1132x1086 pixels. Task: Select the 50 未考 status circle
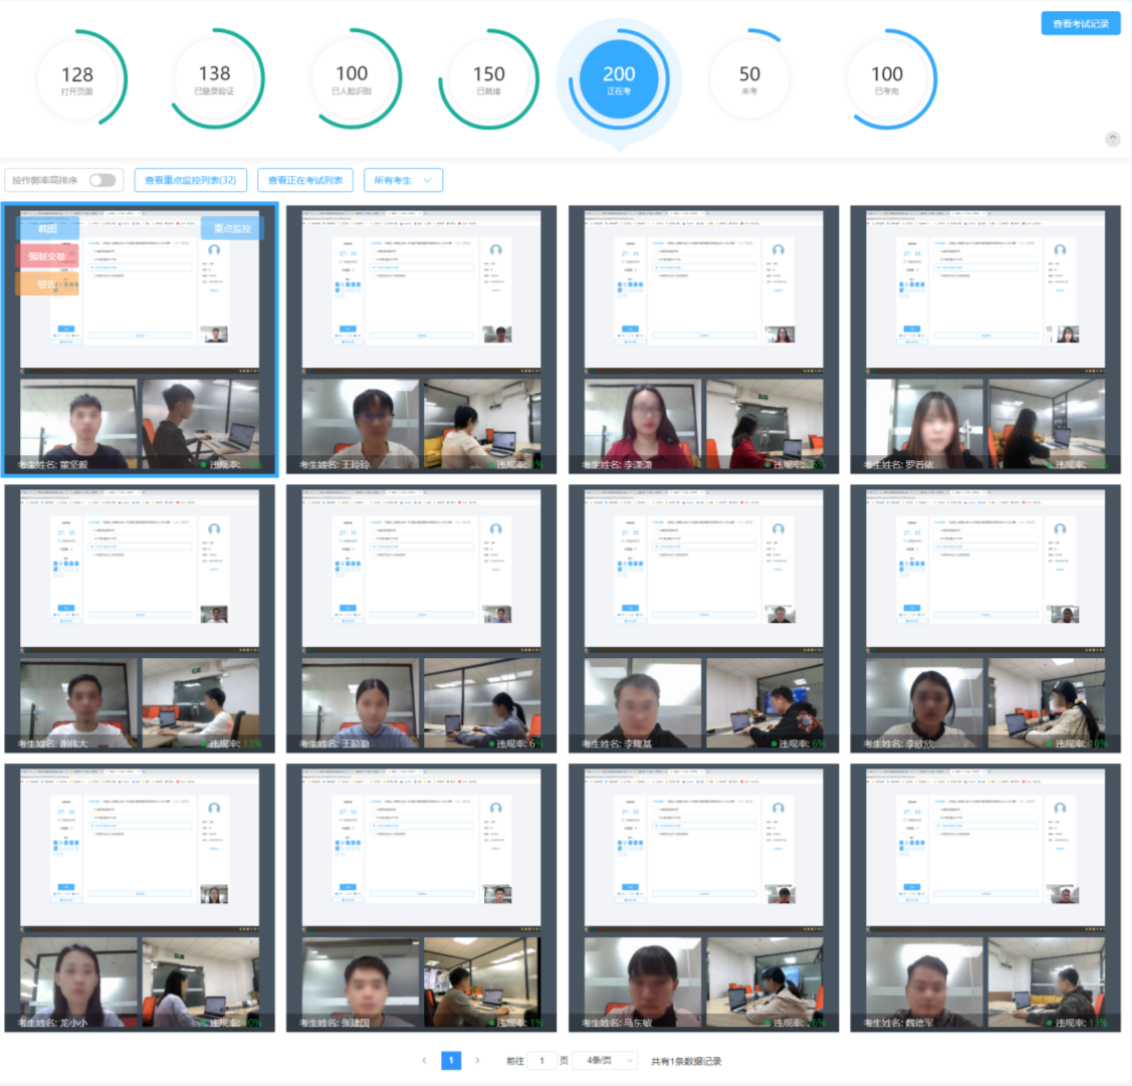[x=749, y=79]
